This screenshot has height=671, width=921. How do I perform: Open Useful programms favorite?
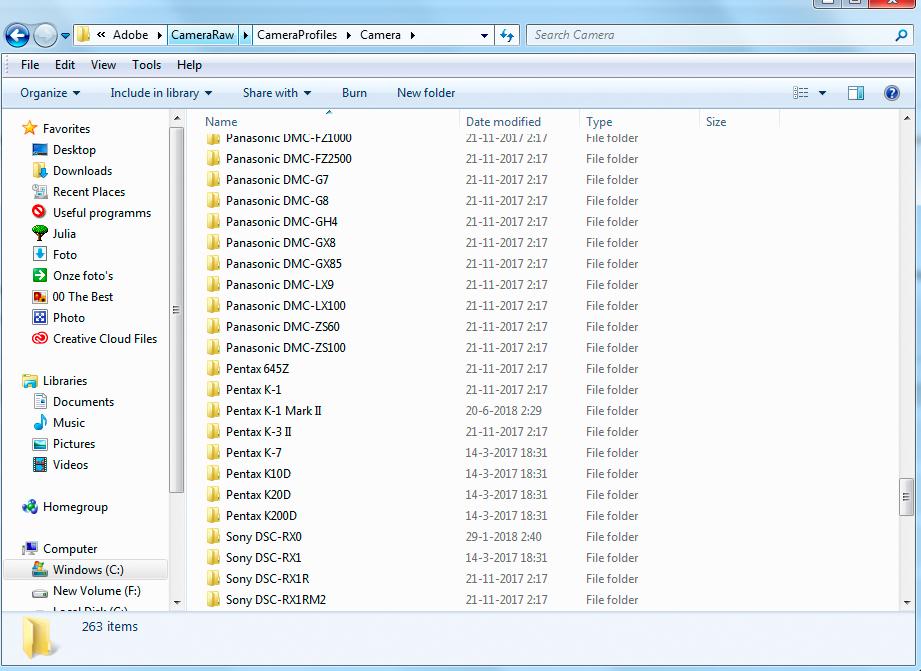91,213
